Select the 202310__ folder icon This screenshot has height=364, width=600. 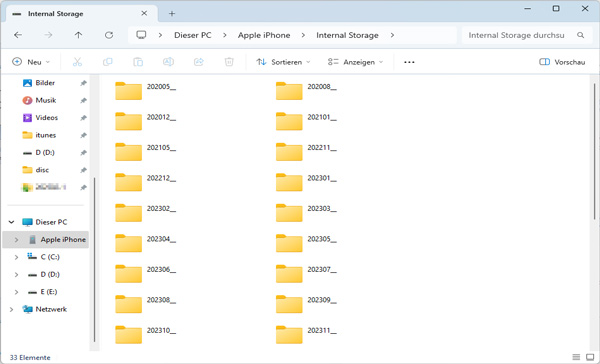pyautogui.click(x=129, y=335)
